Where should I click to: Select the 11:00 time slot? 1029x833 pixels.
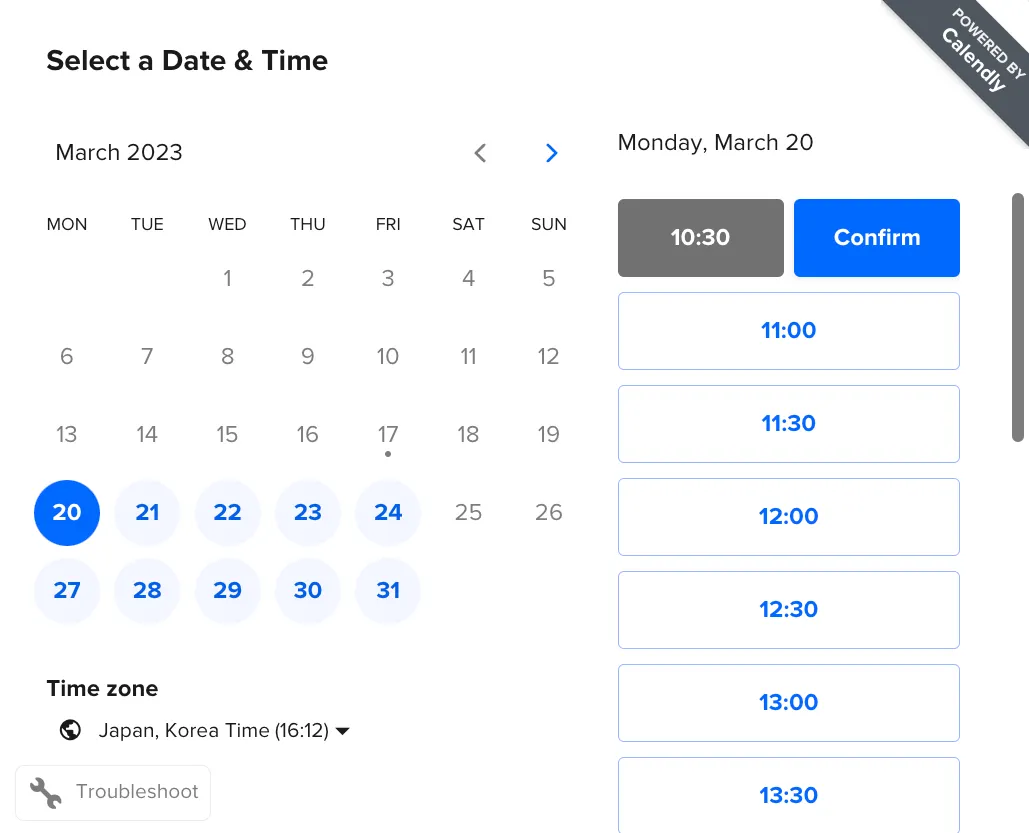pos(788,331)
